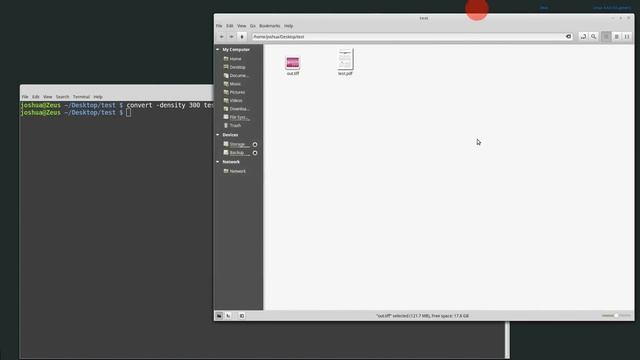The width and height of the screenshot is (640, 360).
Task: Switch to list view in file manager
Action: tap(617, 37)
